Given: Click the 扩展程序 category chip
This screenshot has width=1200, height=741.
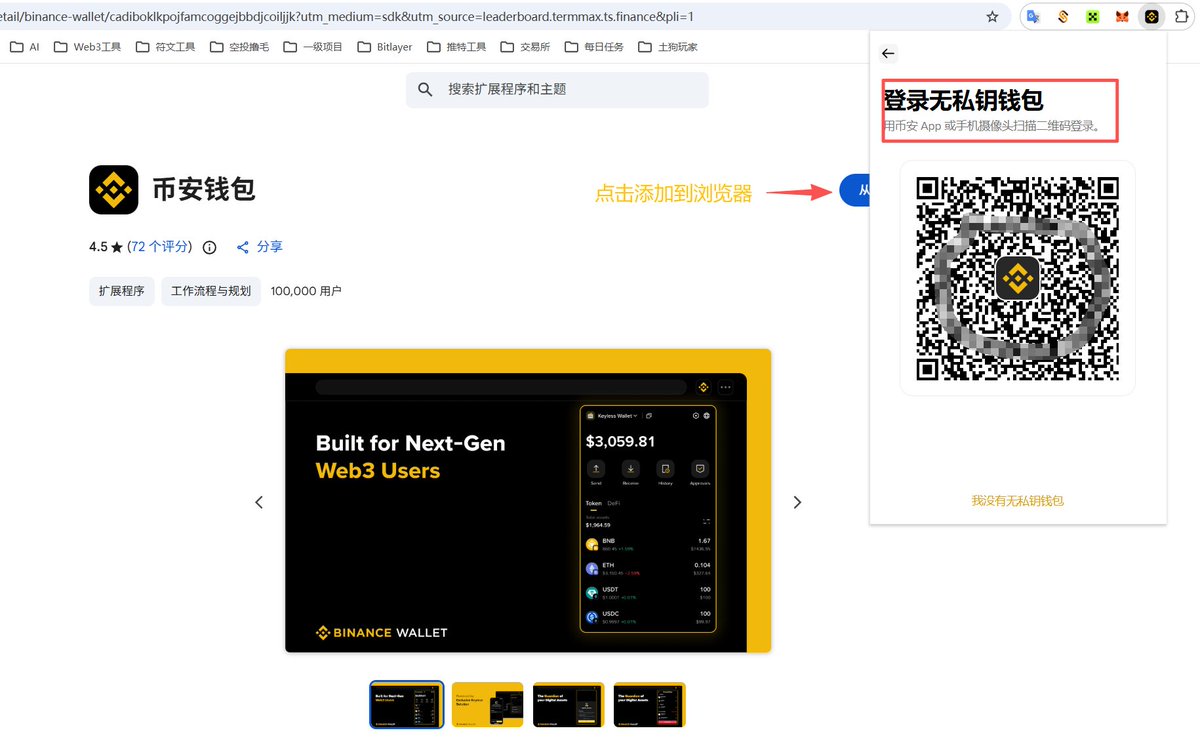Looking at the screenshot, I should pos(121,291).
